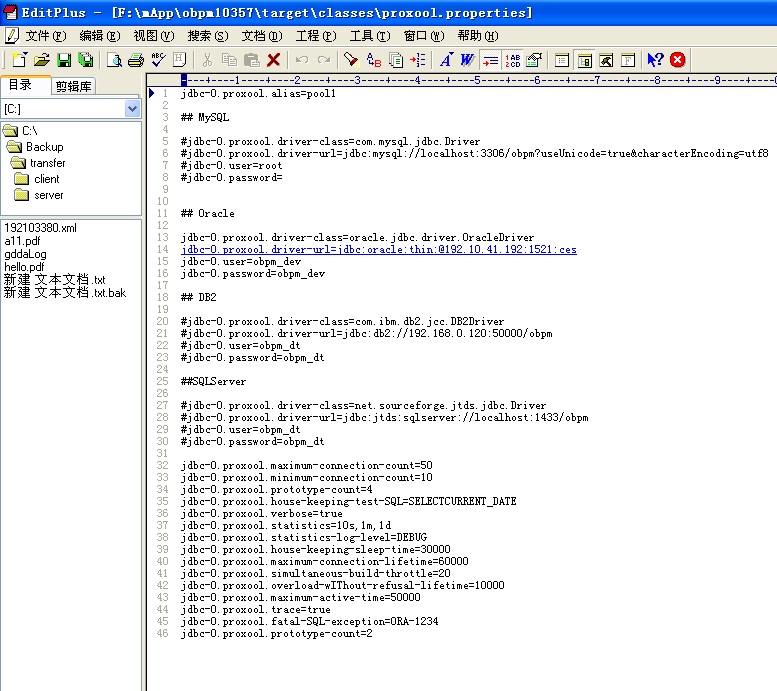The height and width of the screenshot is (691, 777).
Task: Click line number 32 in the gutter
Action: 163,465
